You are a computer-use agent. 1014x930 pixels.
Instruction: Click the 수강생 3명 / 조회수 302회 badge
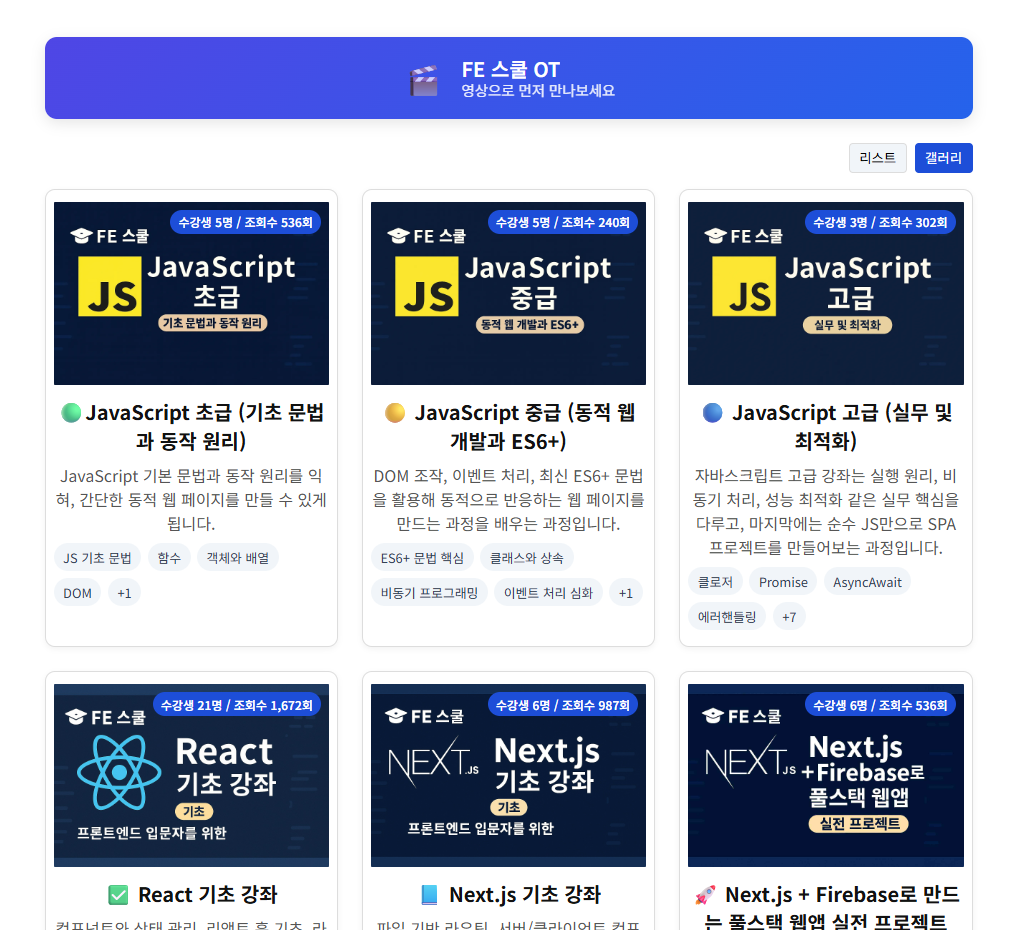point(879,222)
